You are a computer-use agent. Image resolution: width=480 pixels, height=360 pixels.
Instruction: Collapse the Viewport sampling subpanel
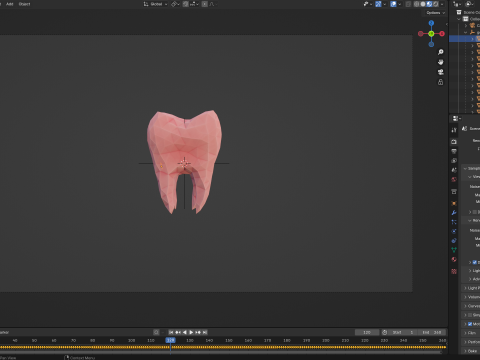[470, 177]
